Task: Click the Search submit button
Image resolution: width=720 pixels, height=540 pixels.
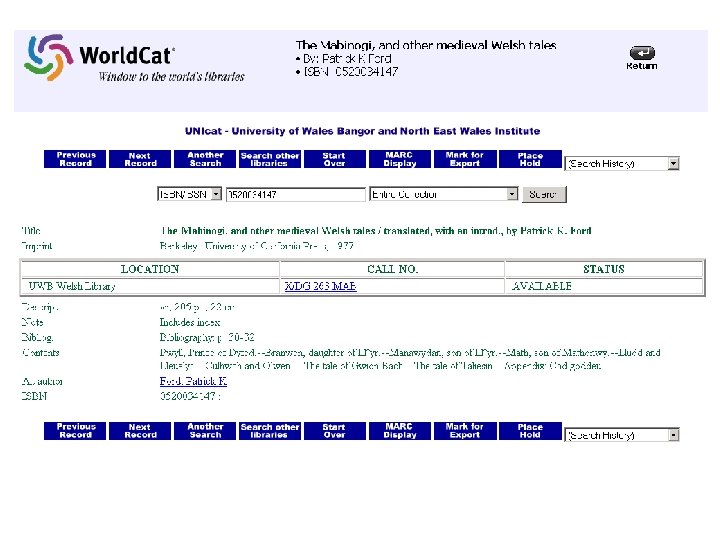Action: (x=544, y=194)
